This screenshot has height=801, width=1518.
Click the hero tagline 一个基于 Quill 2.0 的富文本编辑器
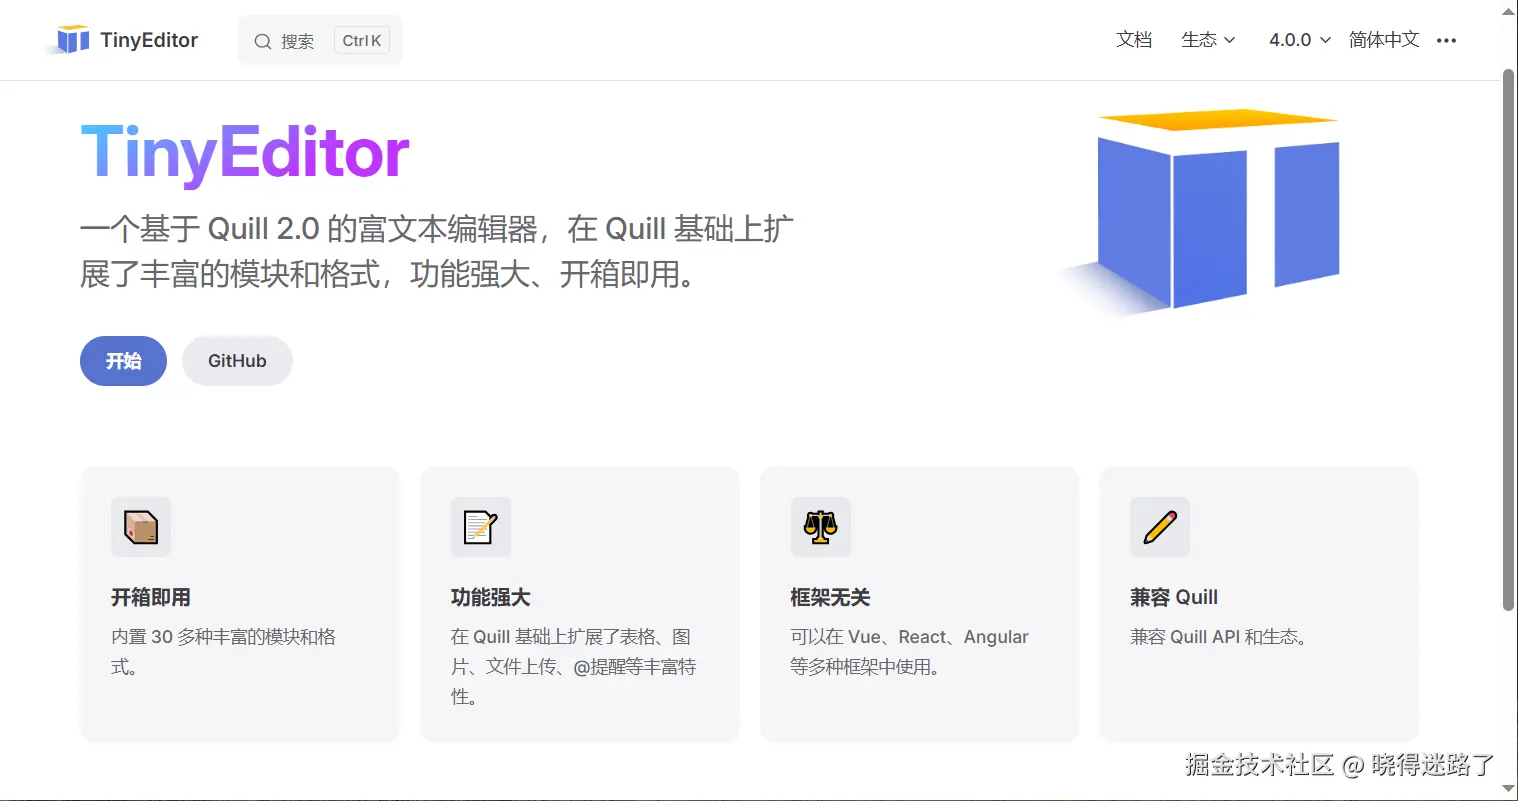309,229
